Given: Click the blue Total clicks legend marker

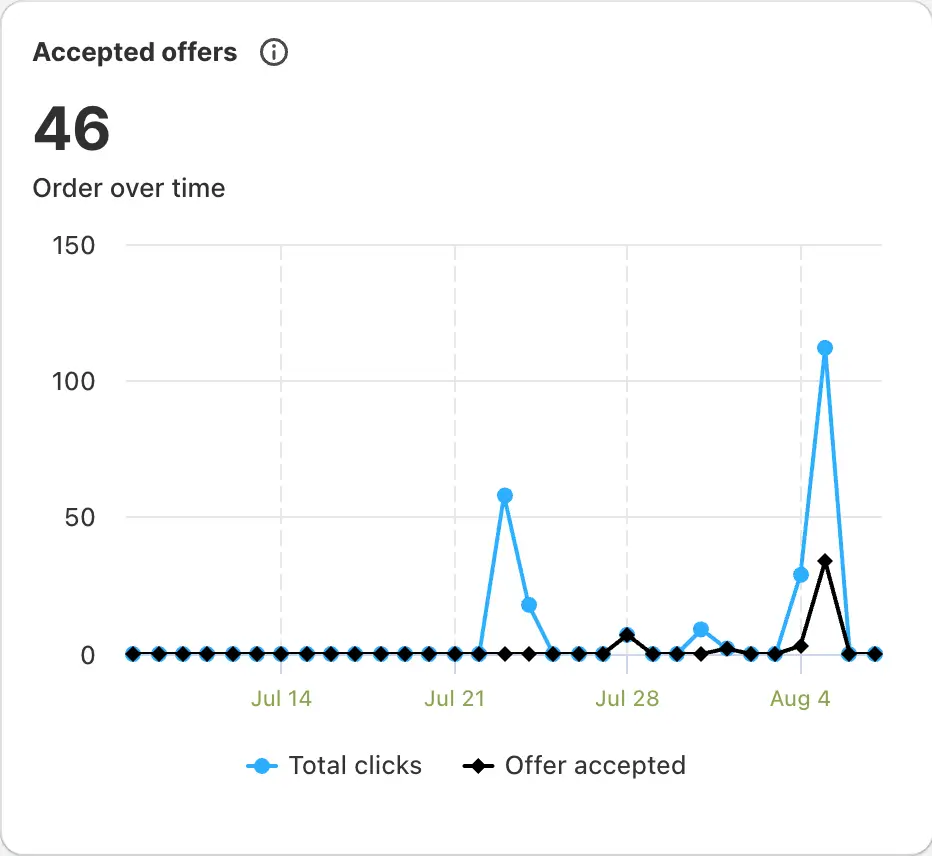Looking at the screenshot, I should pos(262,766).
